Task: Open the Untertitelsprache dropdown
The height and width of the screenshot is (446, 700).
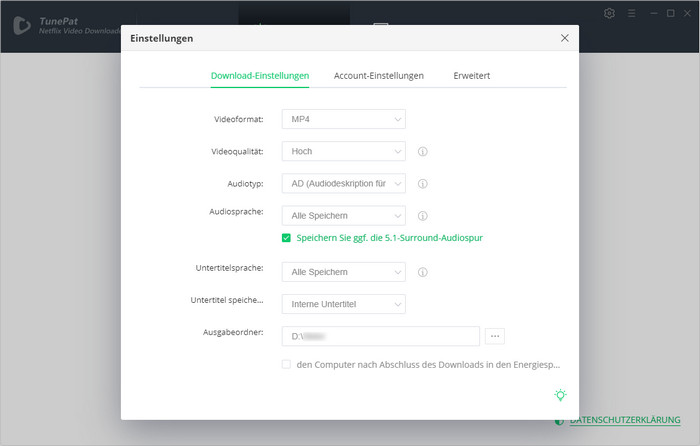Action: coord(343,272)
